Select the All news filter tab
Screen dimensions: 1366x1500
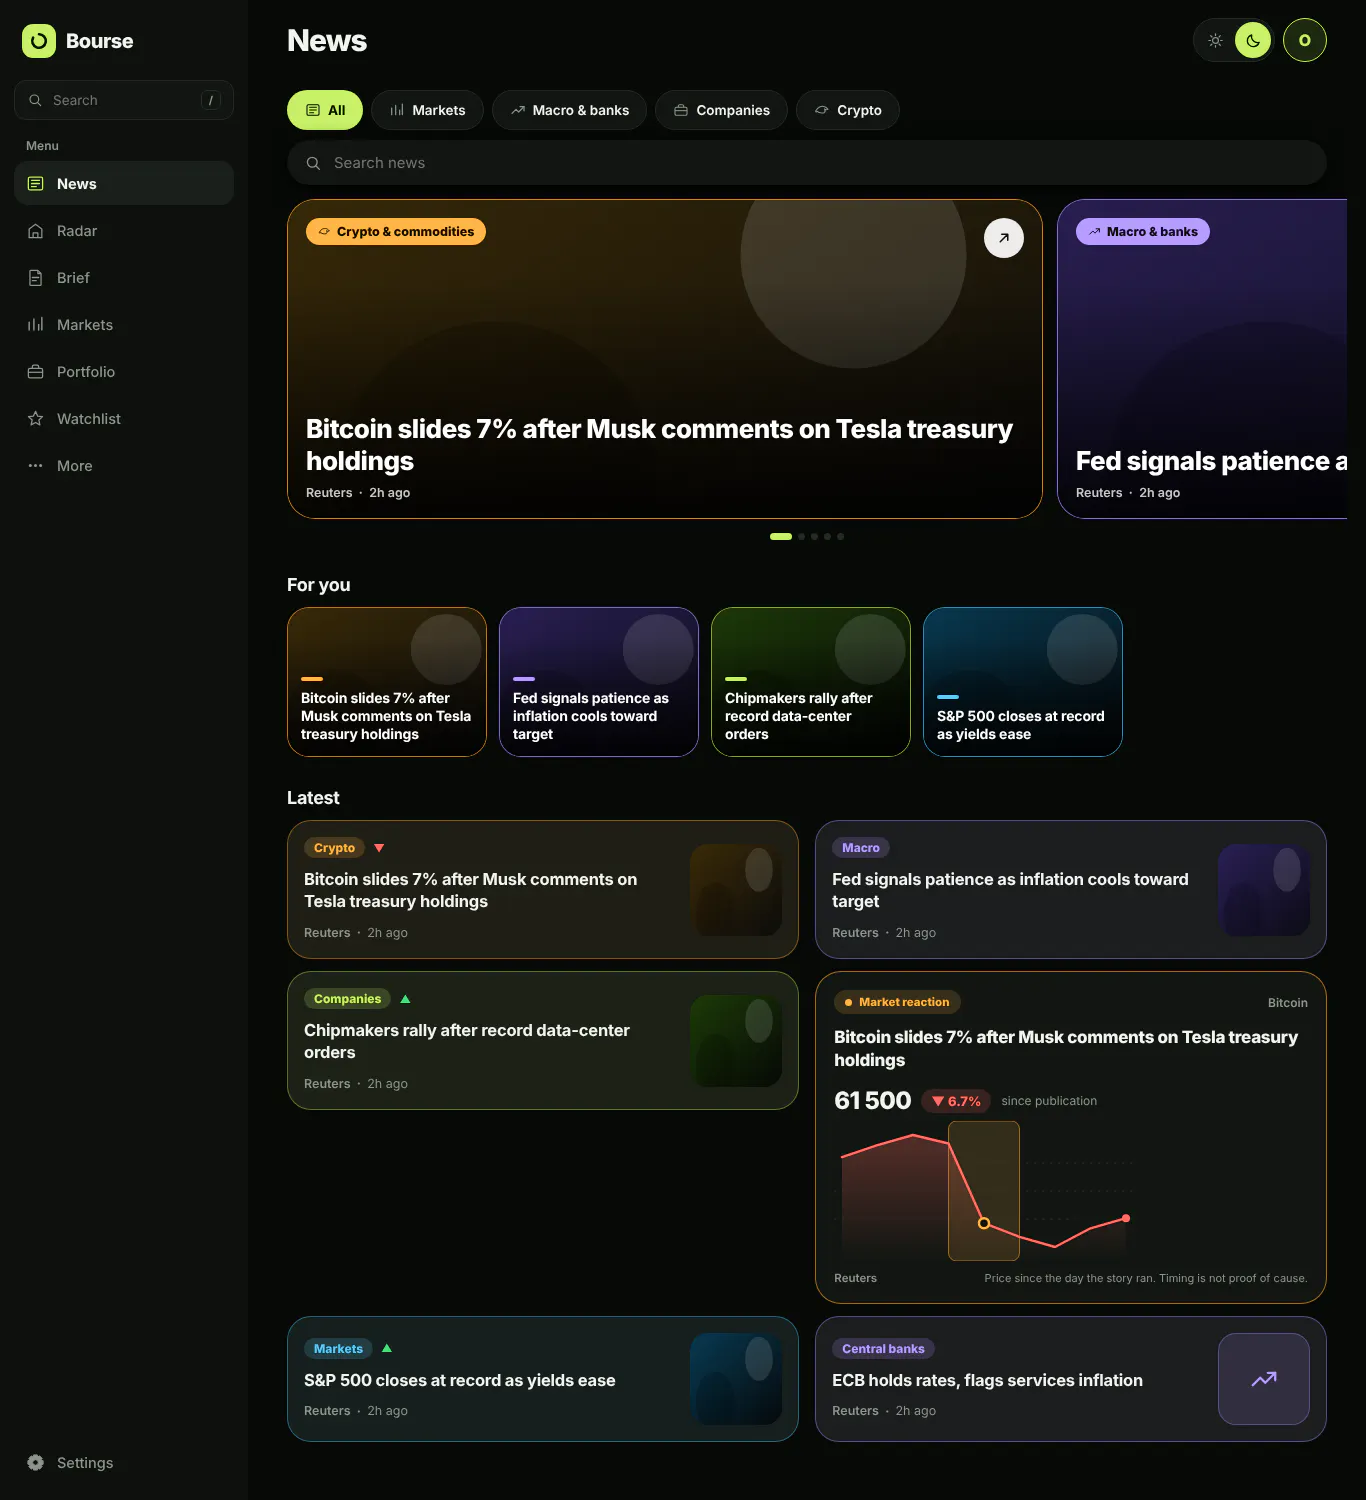tap(325, 110)
